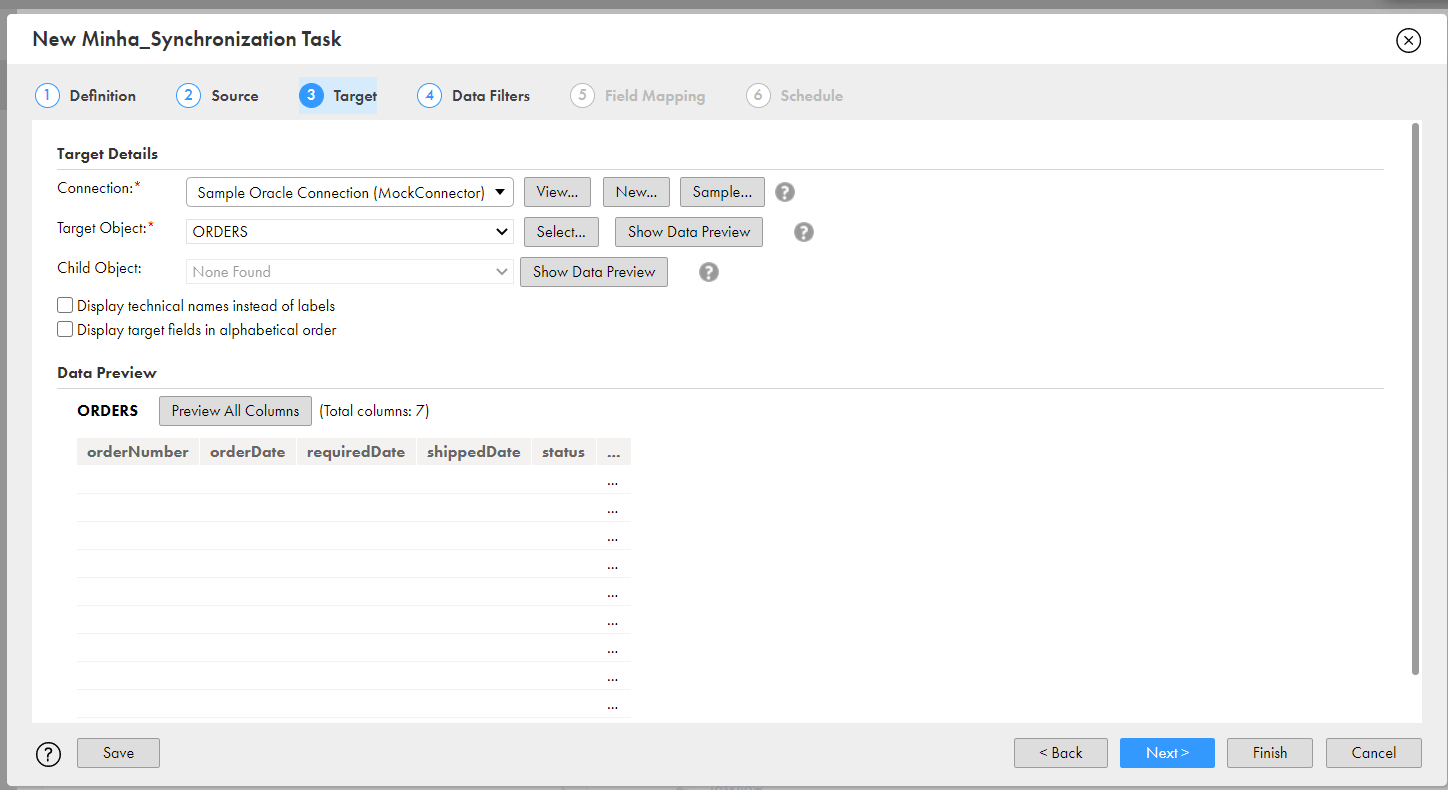Viewport: 1448px width, 790px height.
Task: Select the Target step tab
Action: point(338,96)
